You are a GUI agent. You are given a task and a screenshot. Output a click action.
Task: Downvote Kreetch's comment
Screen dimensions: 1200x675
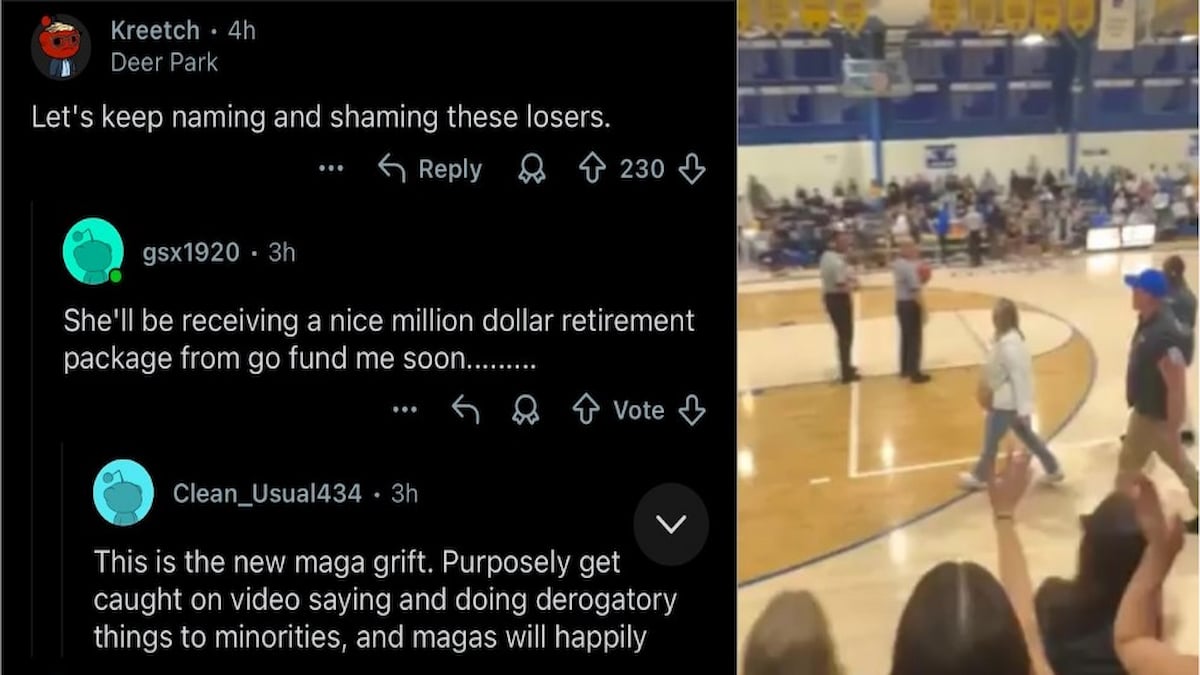(692, 169)
